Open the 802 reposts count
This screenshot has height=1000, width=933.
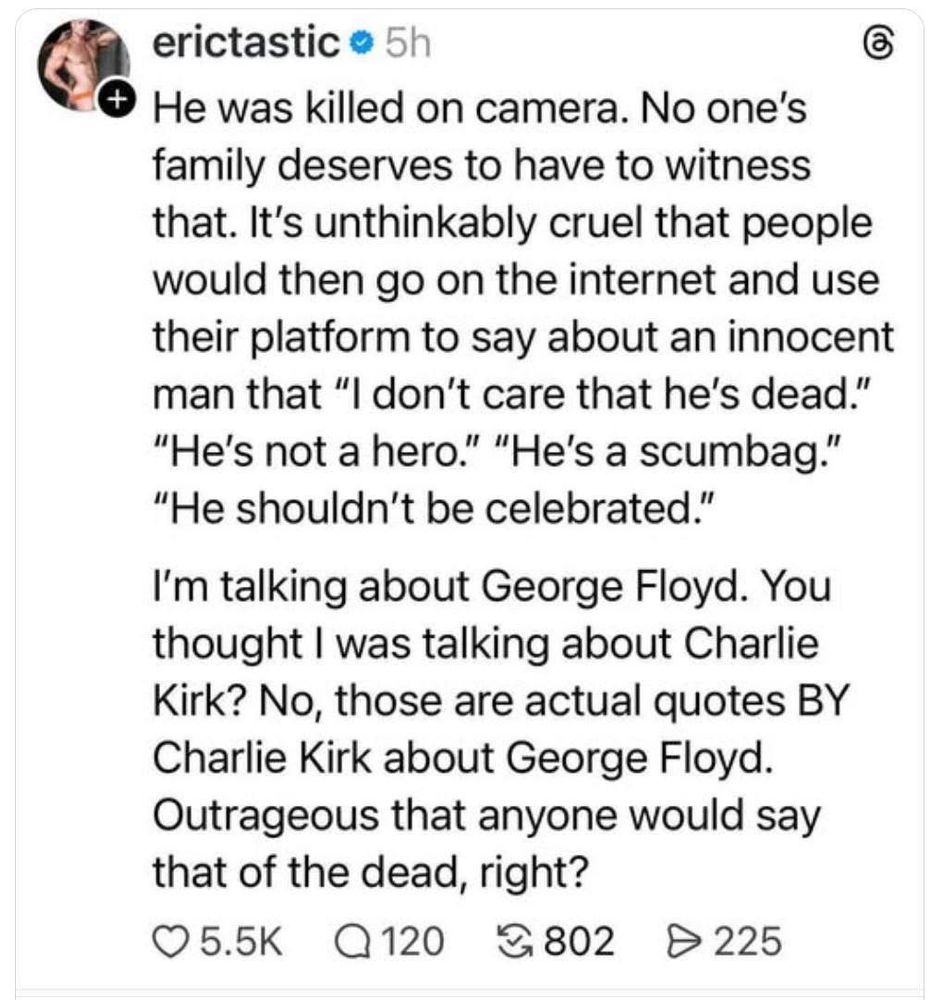point(579,940)
